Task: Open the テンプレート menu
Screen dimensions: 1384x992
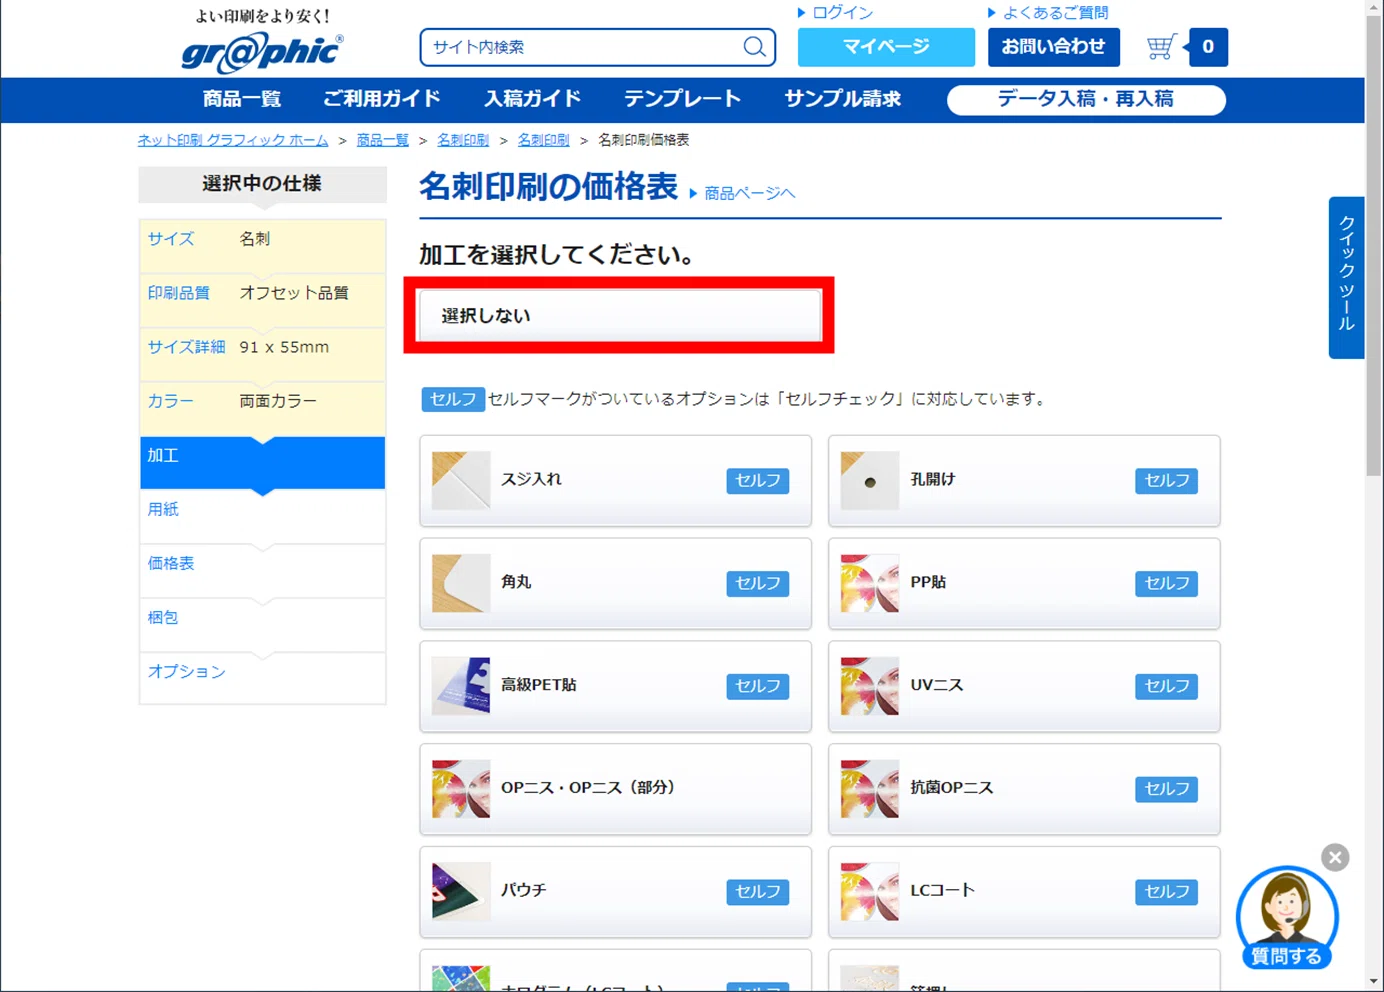Action: pos(682,99)
